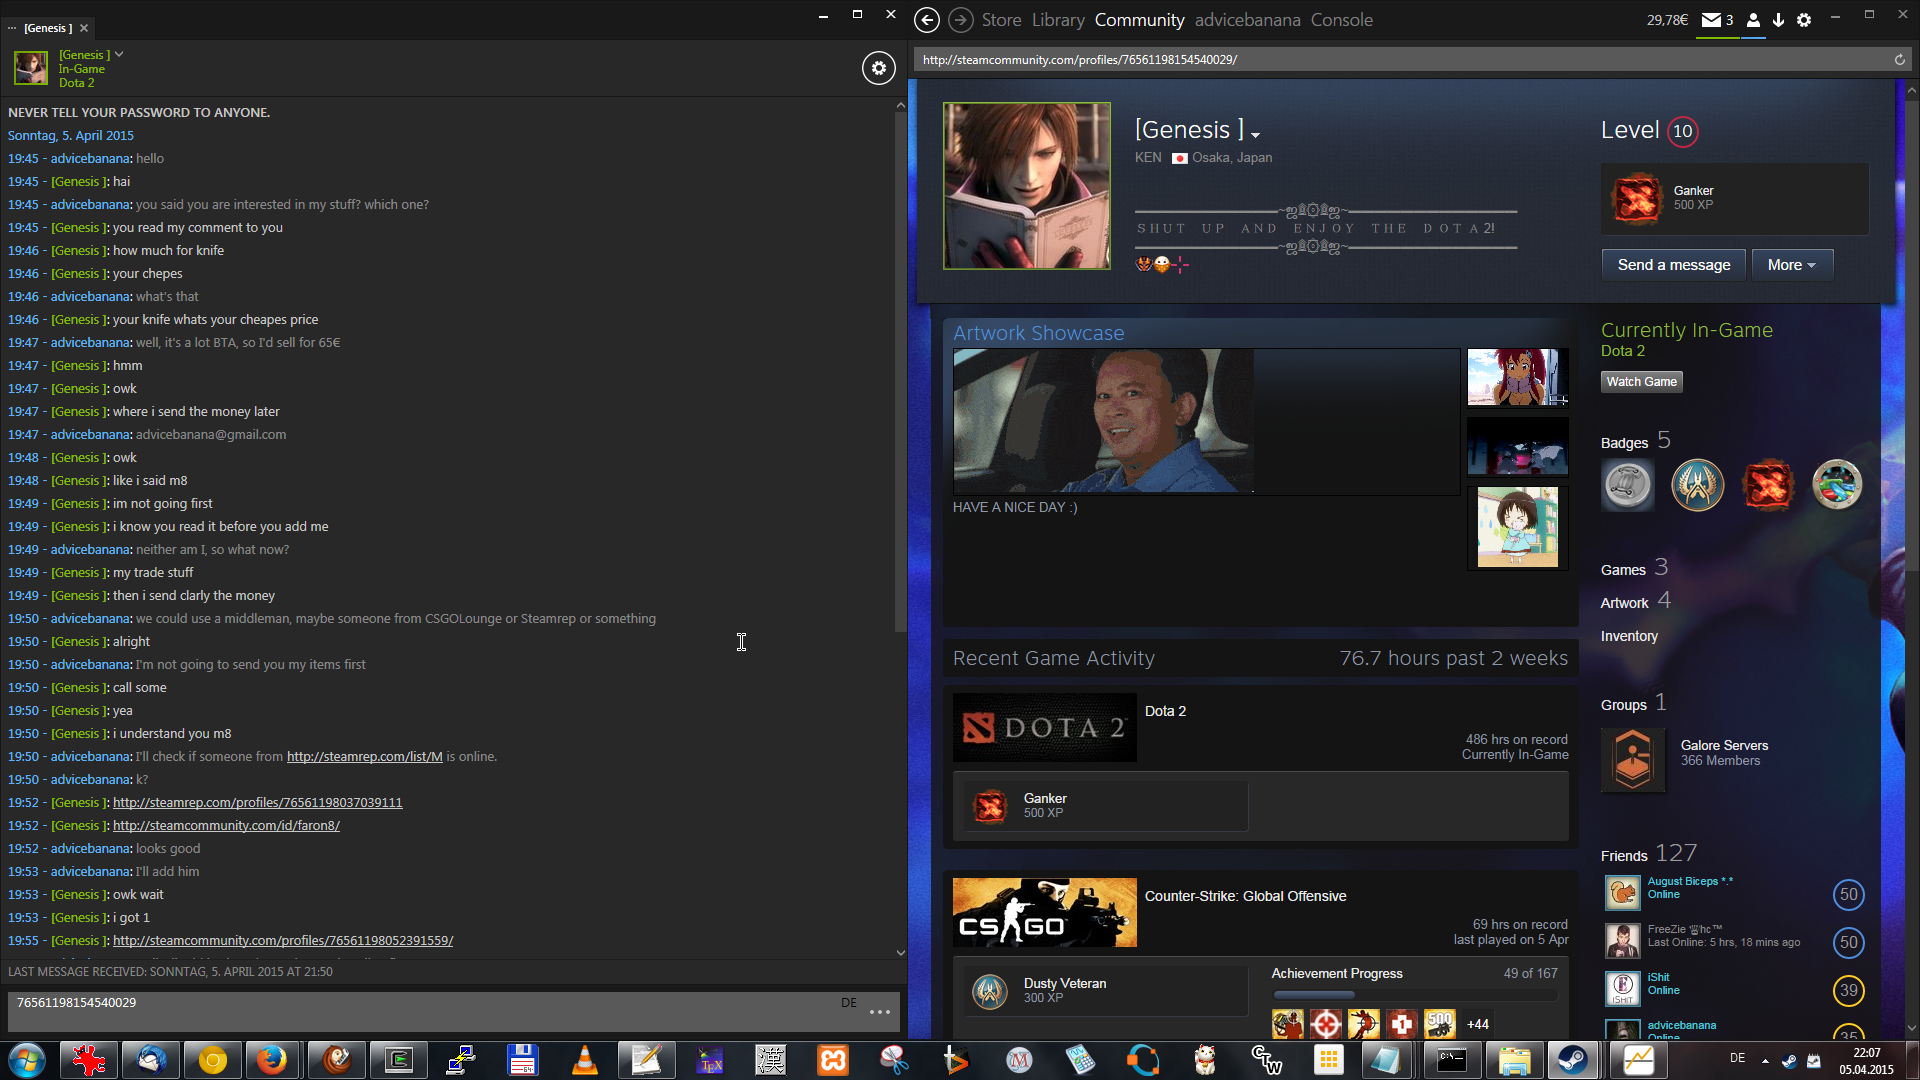Image resolution: width=1920 pixels, height=1080 pixels.
Task: Open the chat options ellipsis button
Action: pos(879,1012)
